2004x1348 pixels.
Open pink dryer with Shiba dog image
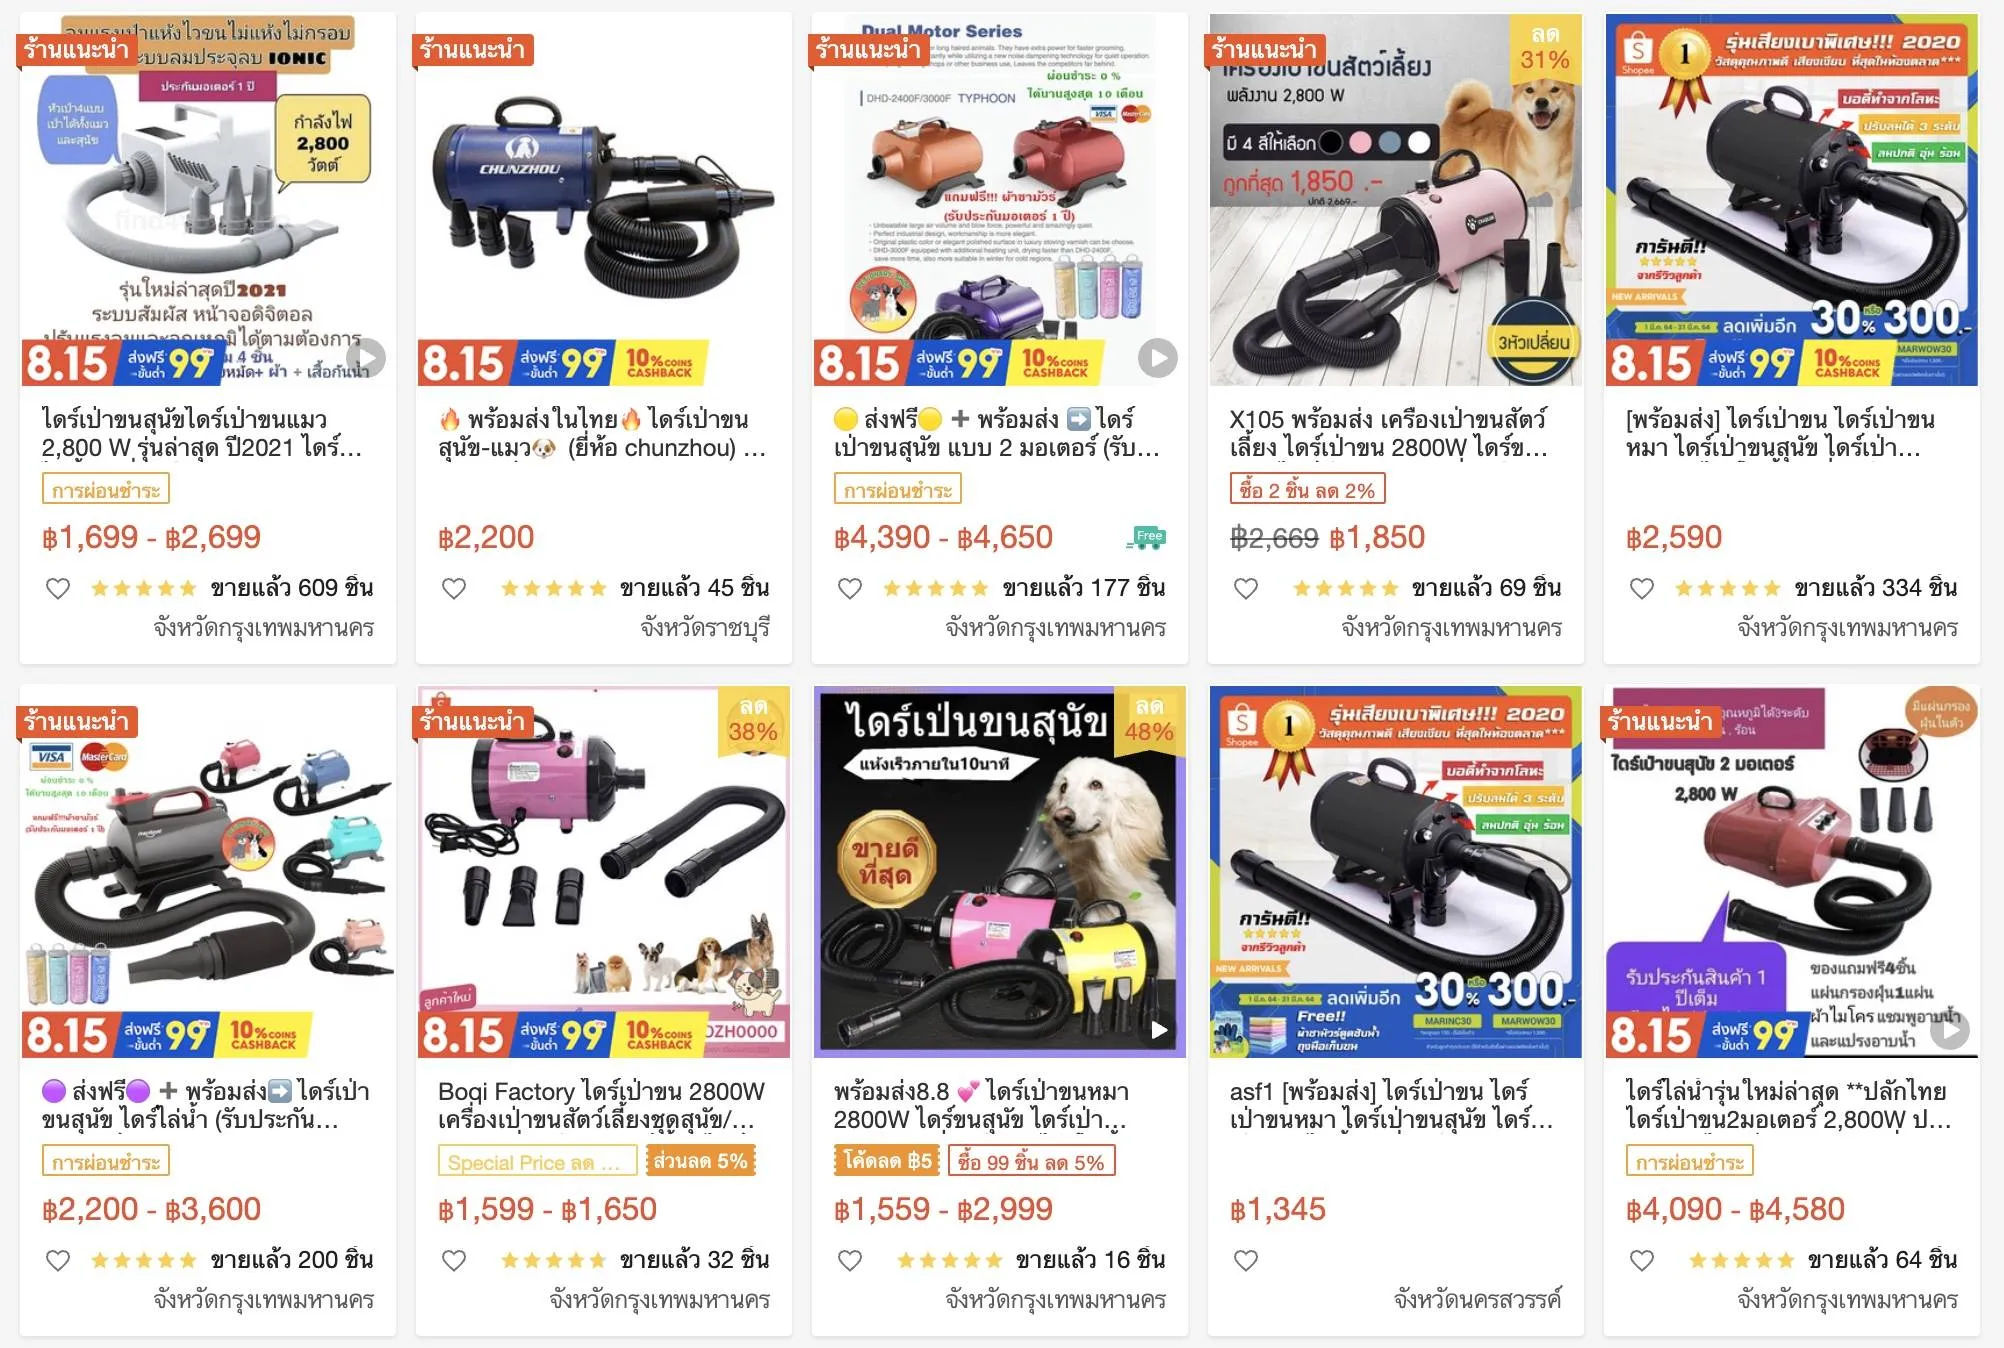point(1396,199)
